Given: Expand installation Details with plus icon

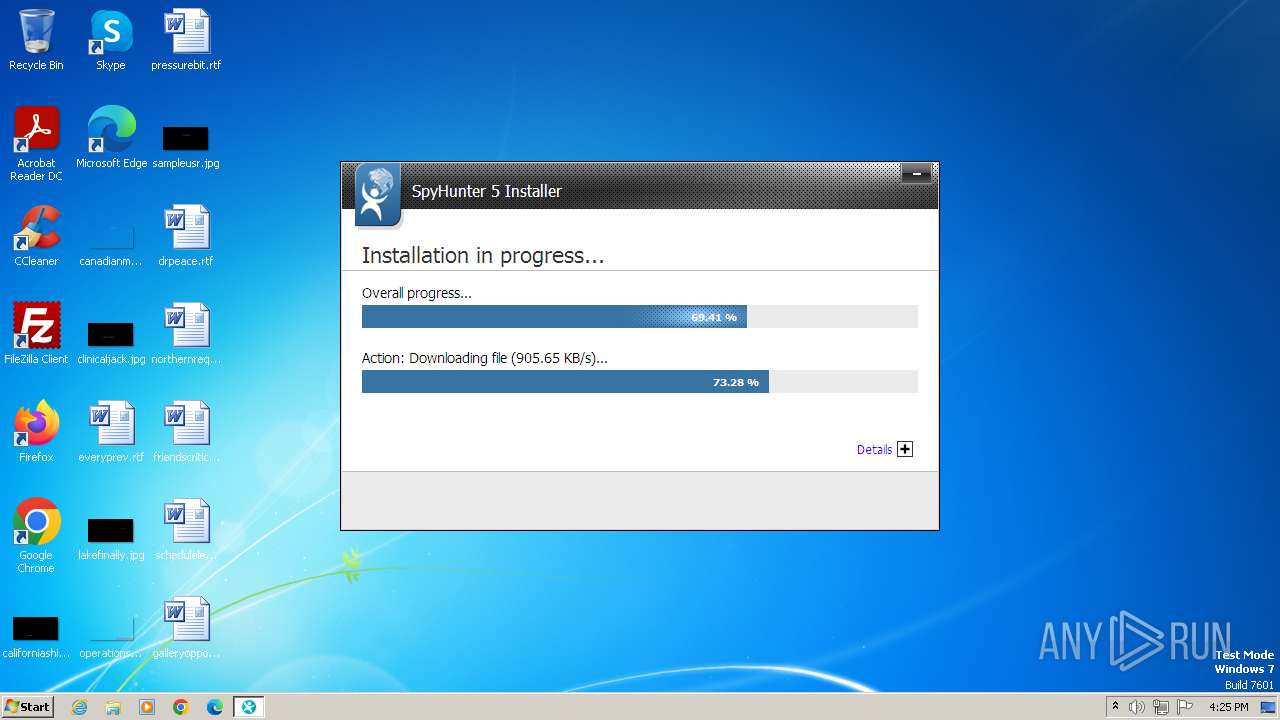Looking at the screenshot, I should pyautogui.click(x=905, y=449).
